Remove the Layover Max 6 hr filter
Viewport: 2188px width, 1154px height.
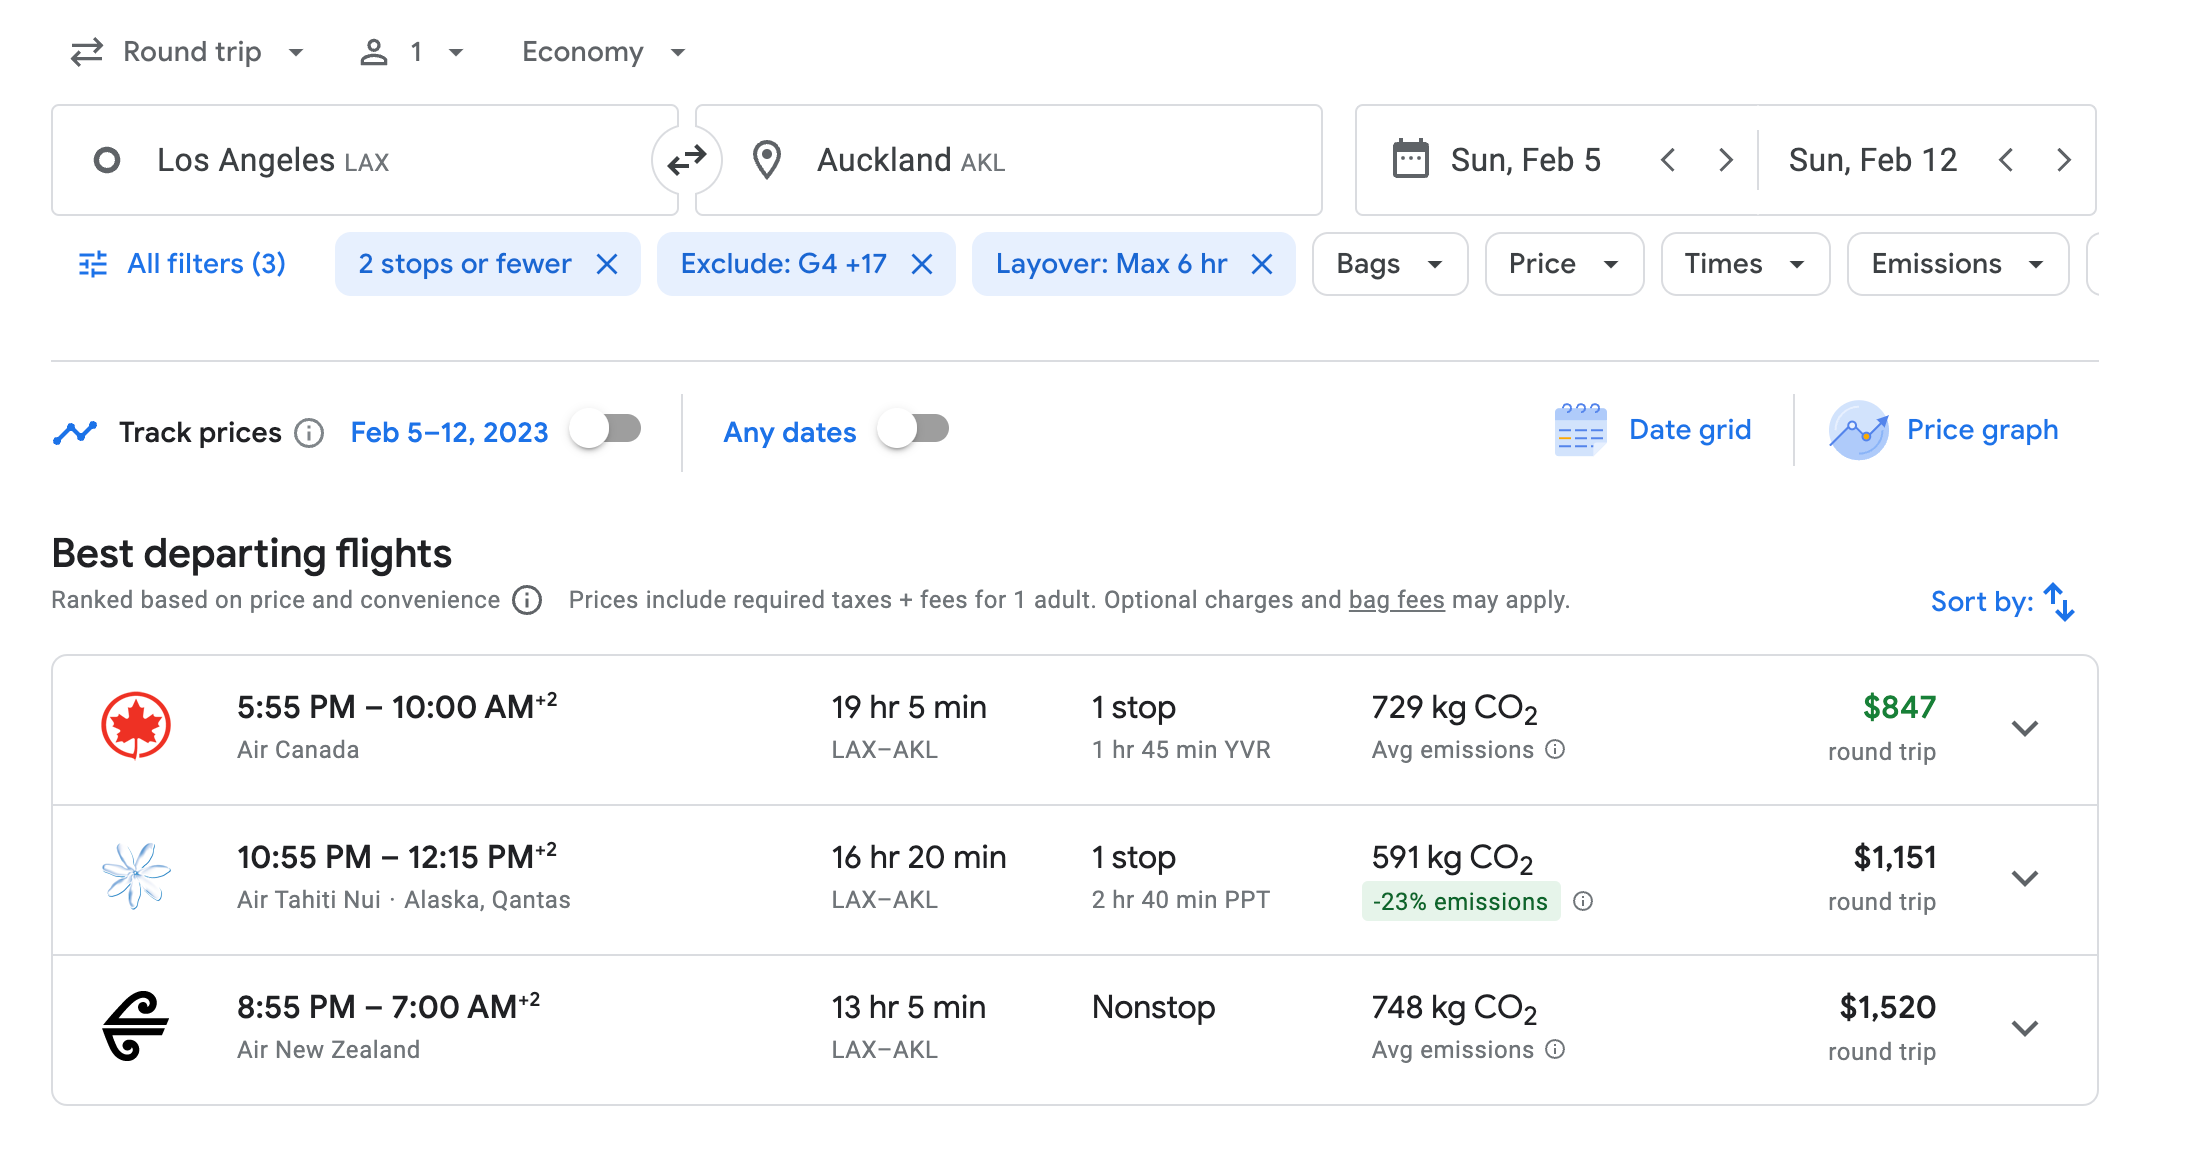coord(1262,264)
